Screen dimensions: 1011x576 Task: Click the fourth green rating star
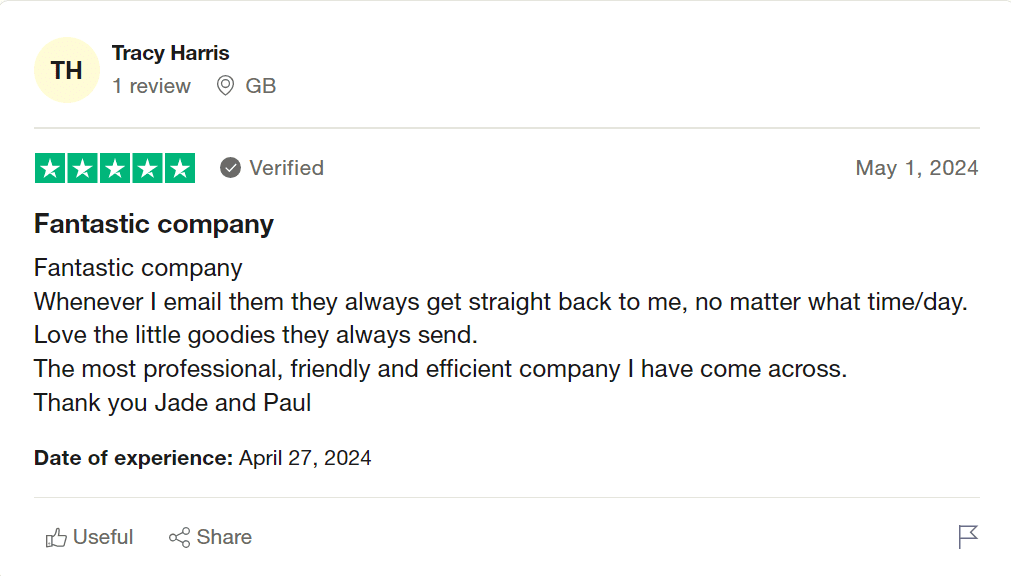(148, 168)
